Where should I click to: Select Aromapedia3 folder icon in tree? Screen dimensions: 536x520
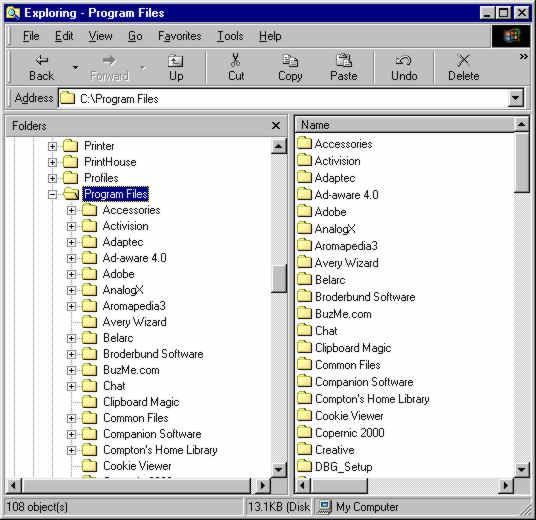click(x=90, y=306)
